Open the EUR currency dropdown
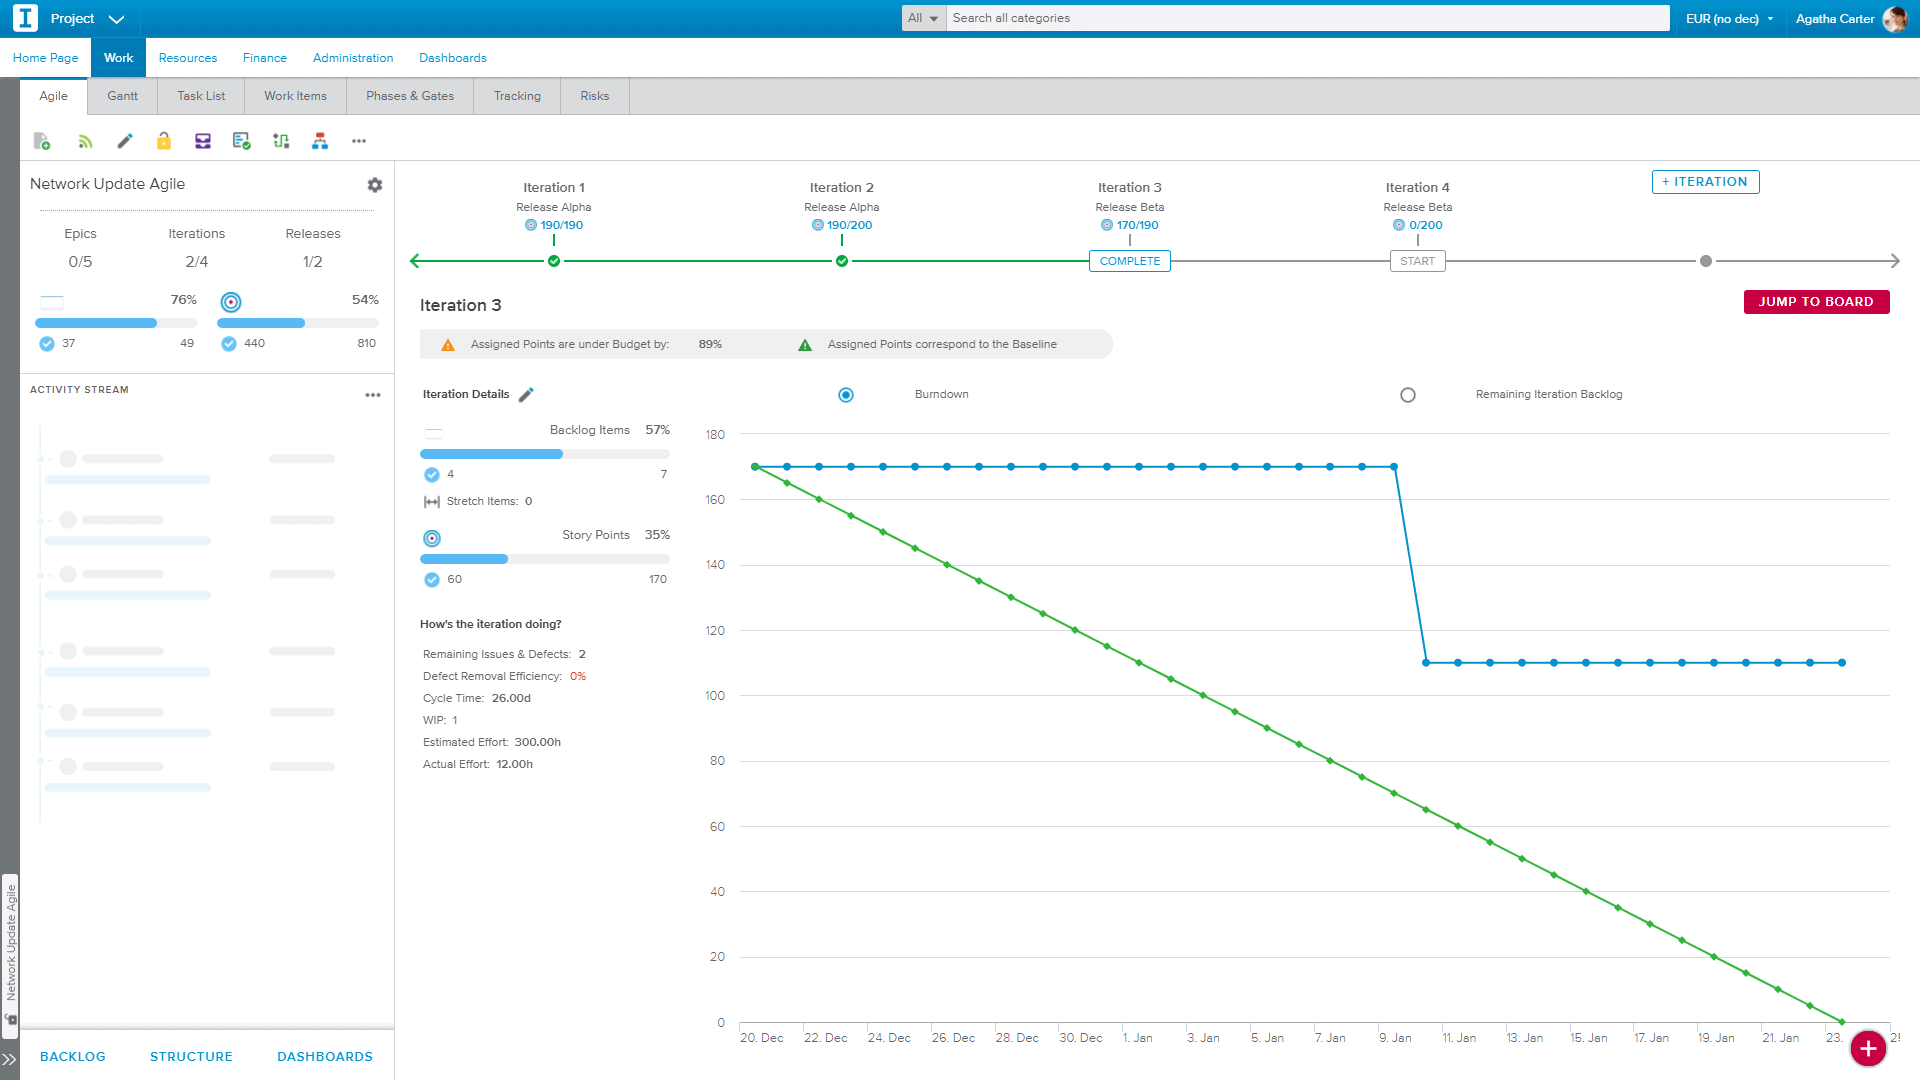This screenshot has width=1920, height=1080. (x=1729, y=19)
